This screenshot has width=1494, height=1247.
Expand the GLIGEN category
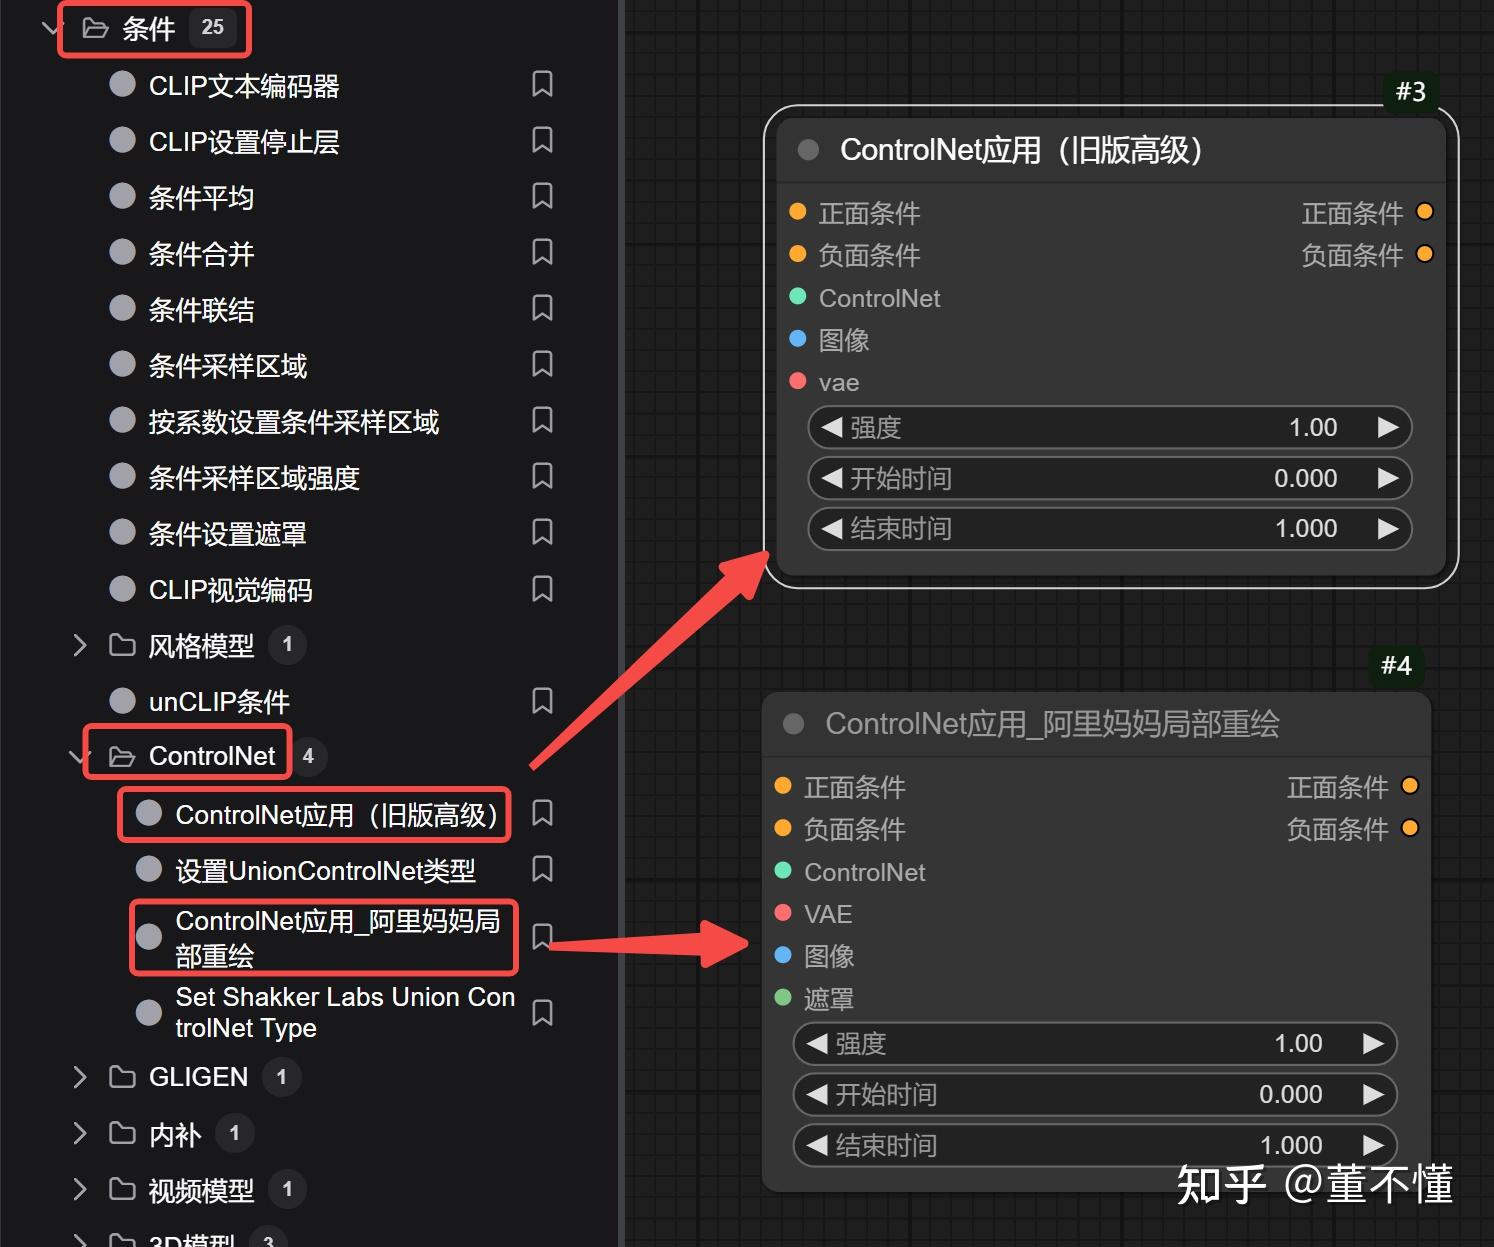coord(80,1076)
